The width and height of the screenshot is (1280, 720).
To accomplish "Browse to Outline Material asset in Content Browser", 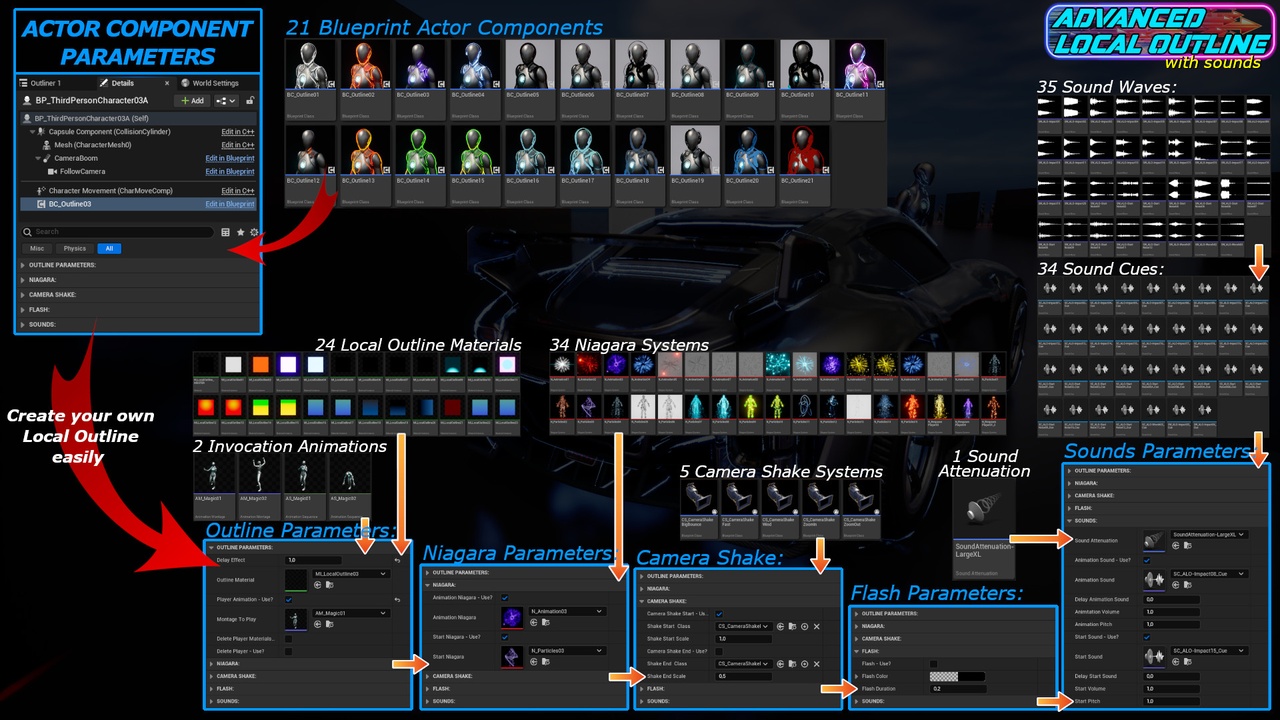I will coord(329,585).
